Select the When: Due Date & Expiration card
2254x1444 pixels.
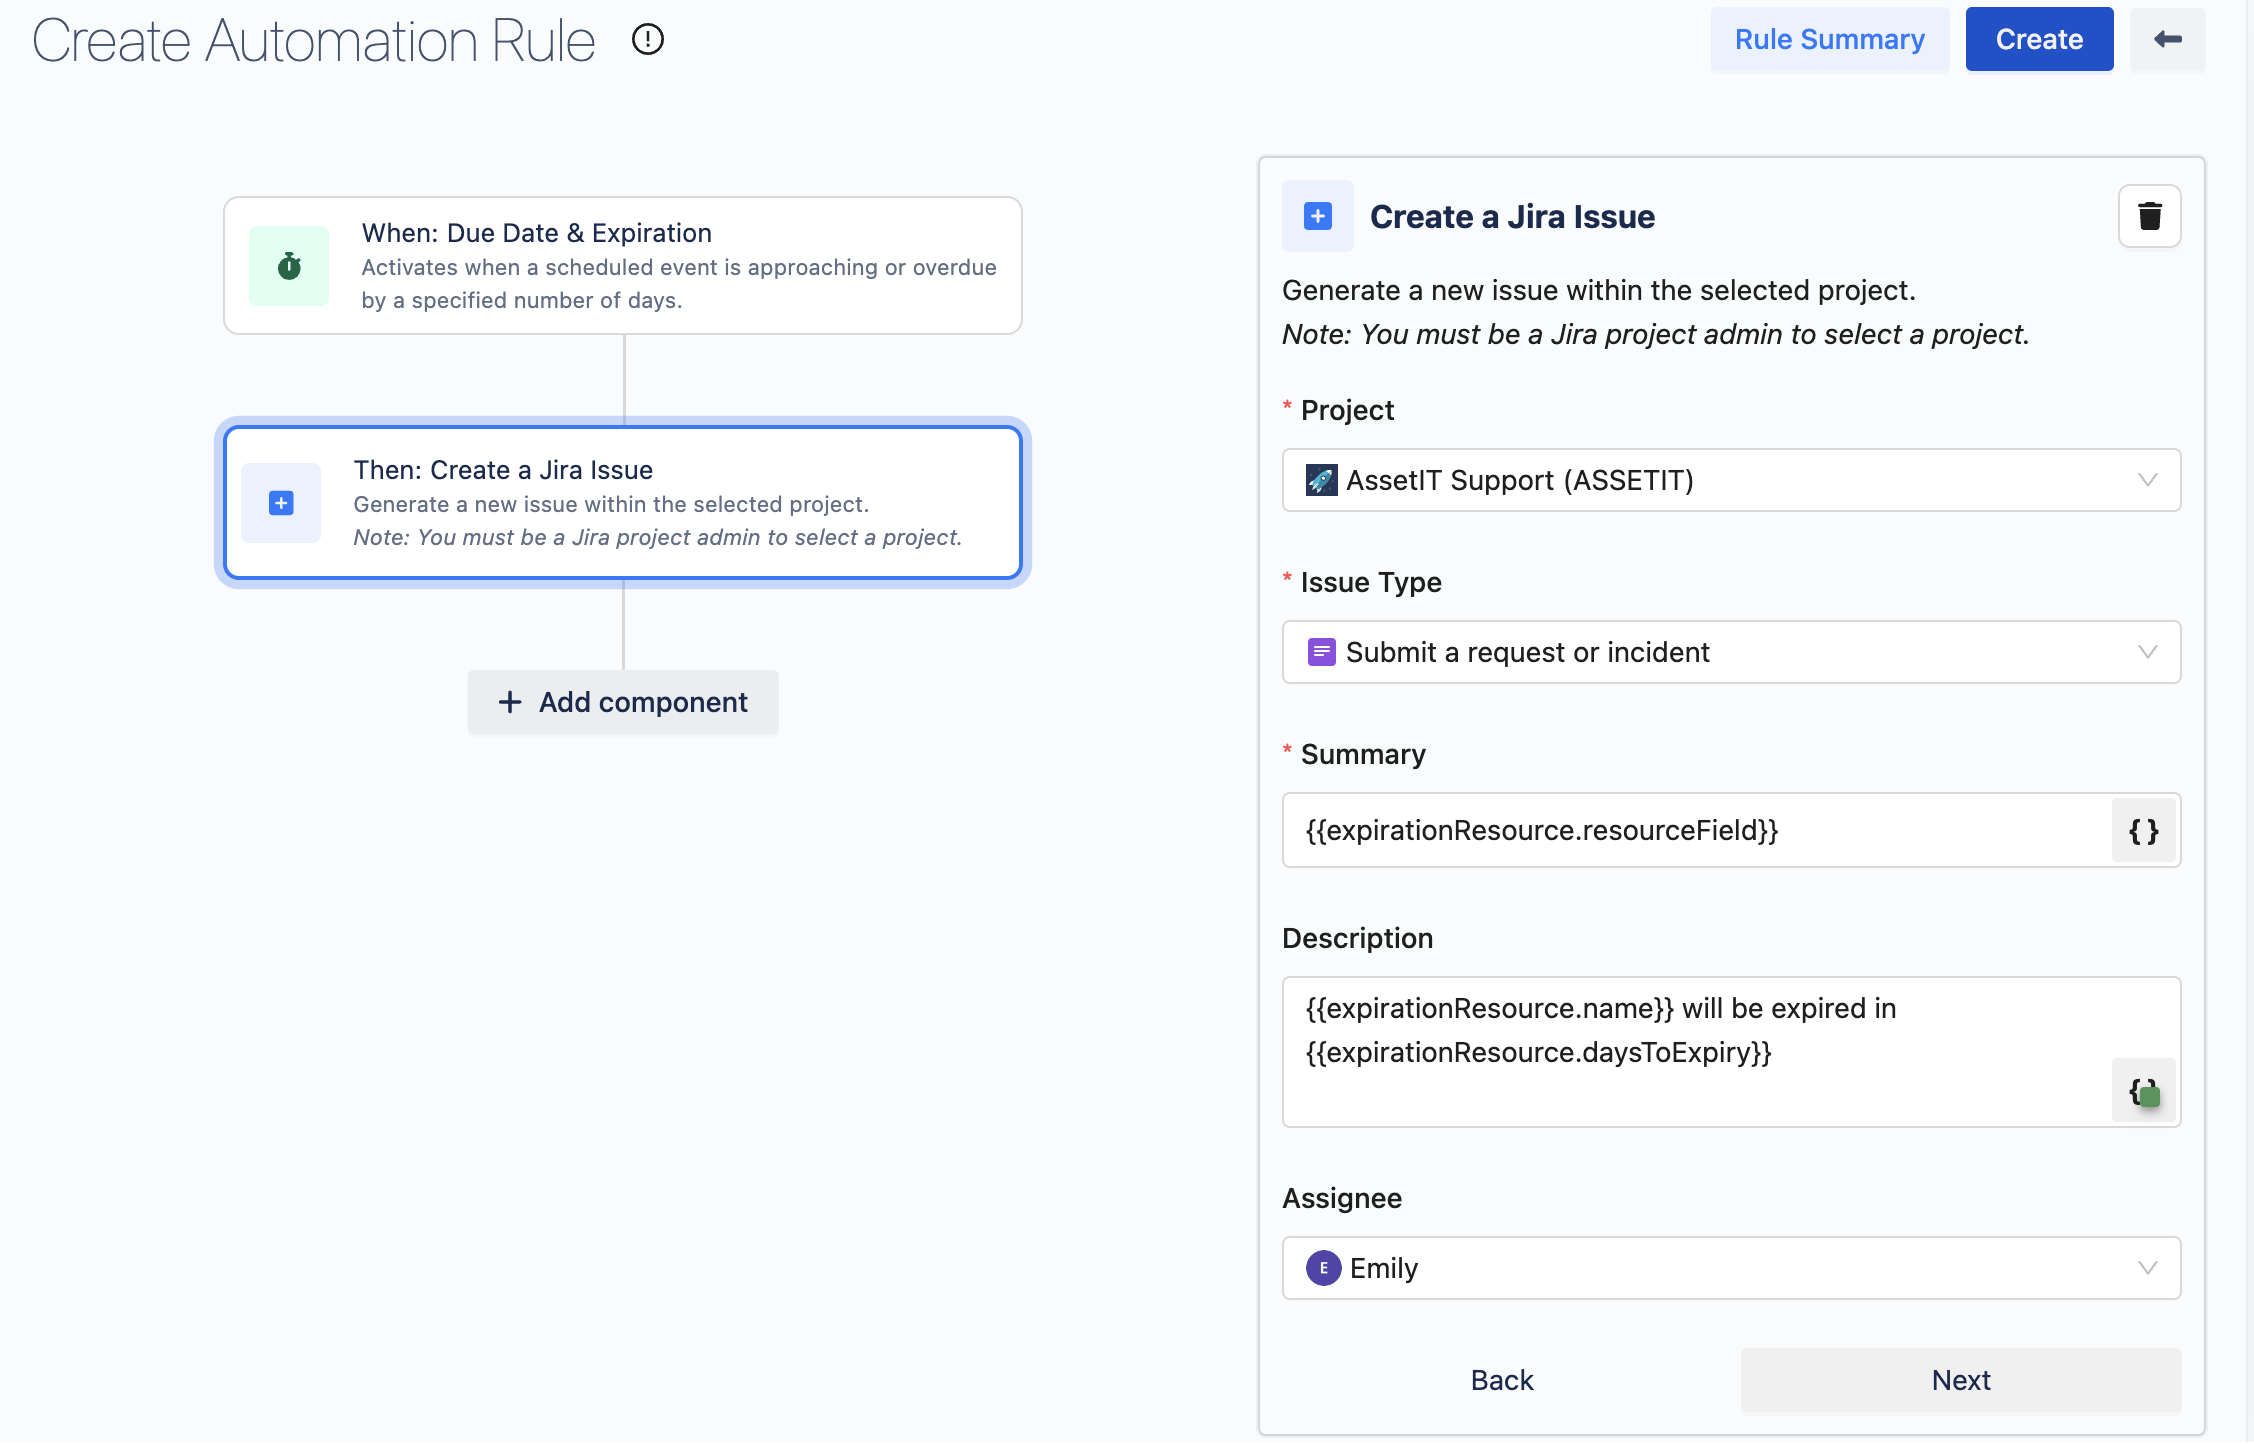[622, 266]
